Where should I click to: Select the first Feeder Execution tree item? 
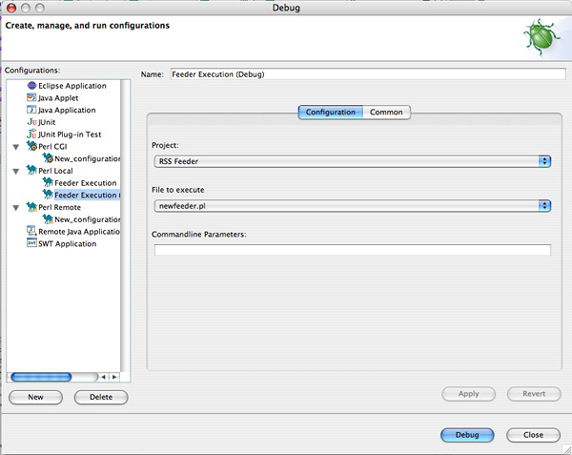[x=85, y=183]
